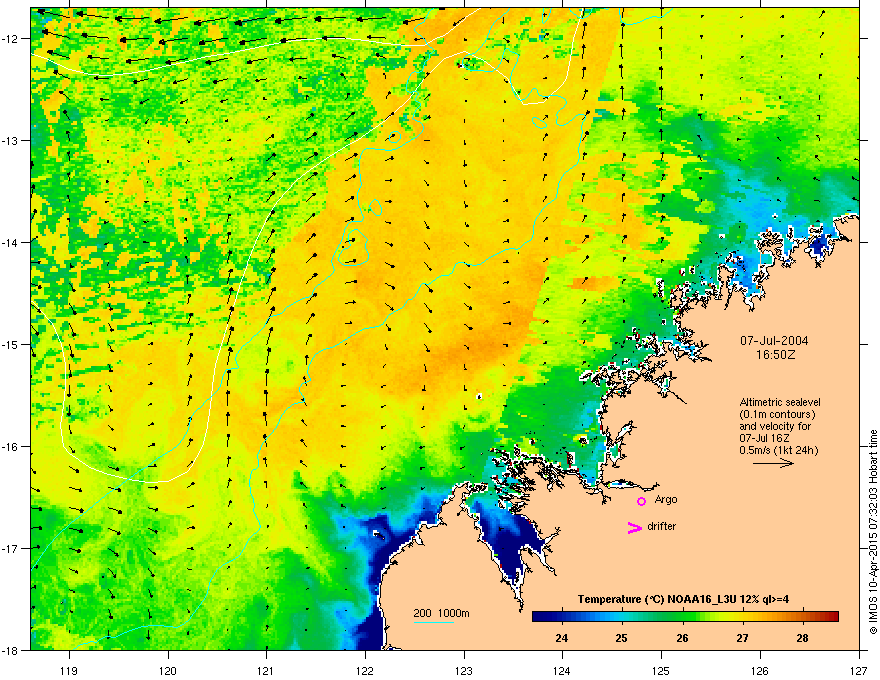Click the magenta drifter arrowhead legend symbol
Image resolution: width=880 pixels, height=680 pixels.
click(x=634, y=527)
